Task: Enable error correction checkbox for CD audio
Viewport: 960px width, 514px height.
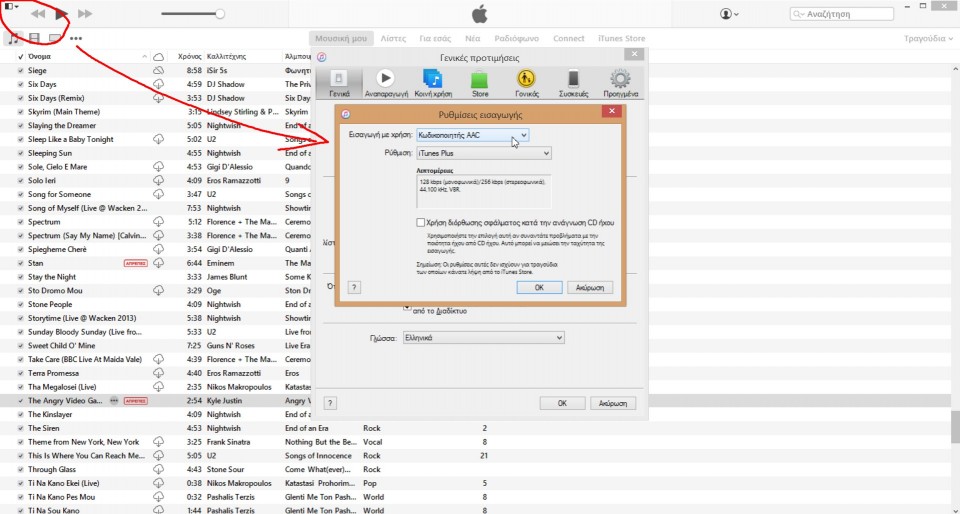Action: (421, 223)
